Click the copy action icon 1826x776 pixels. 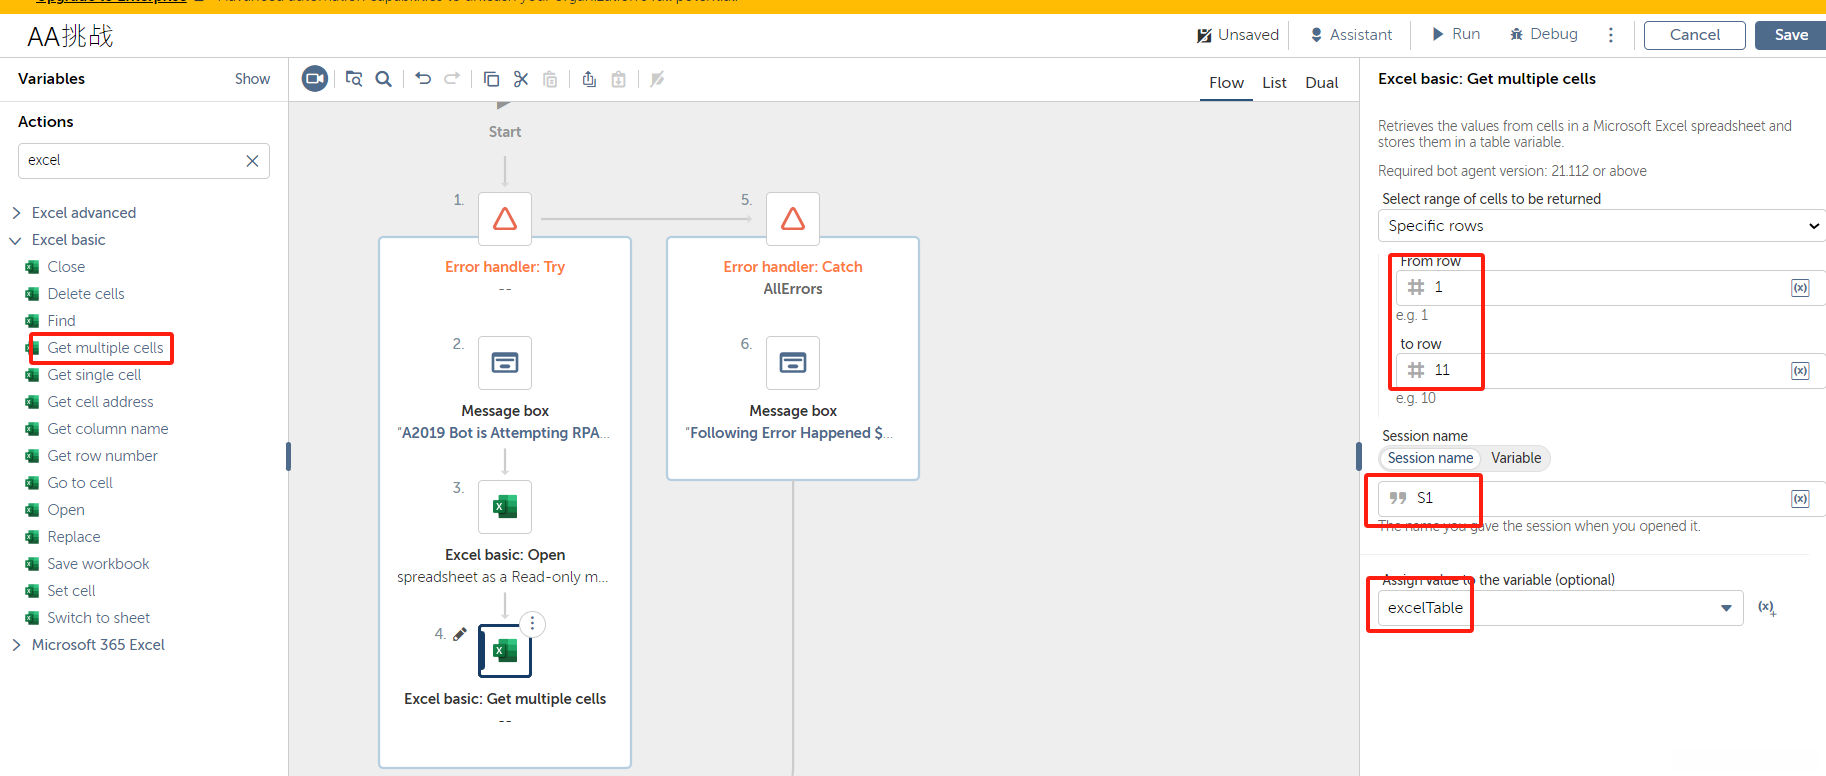pos(491,79)
